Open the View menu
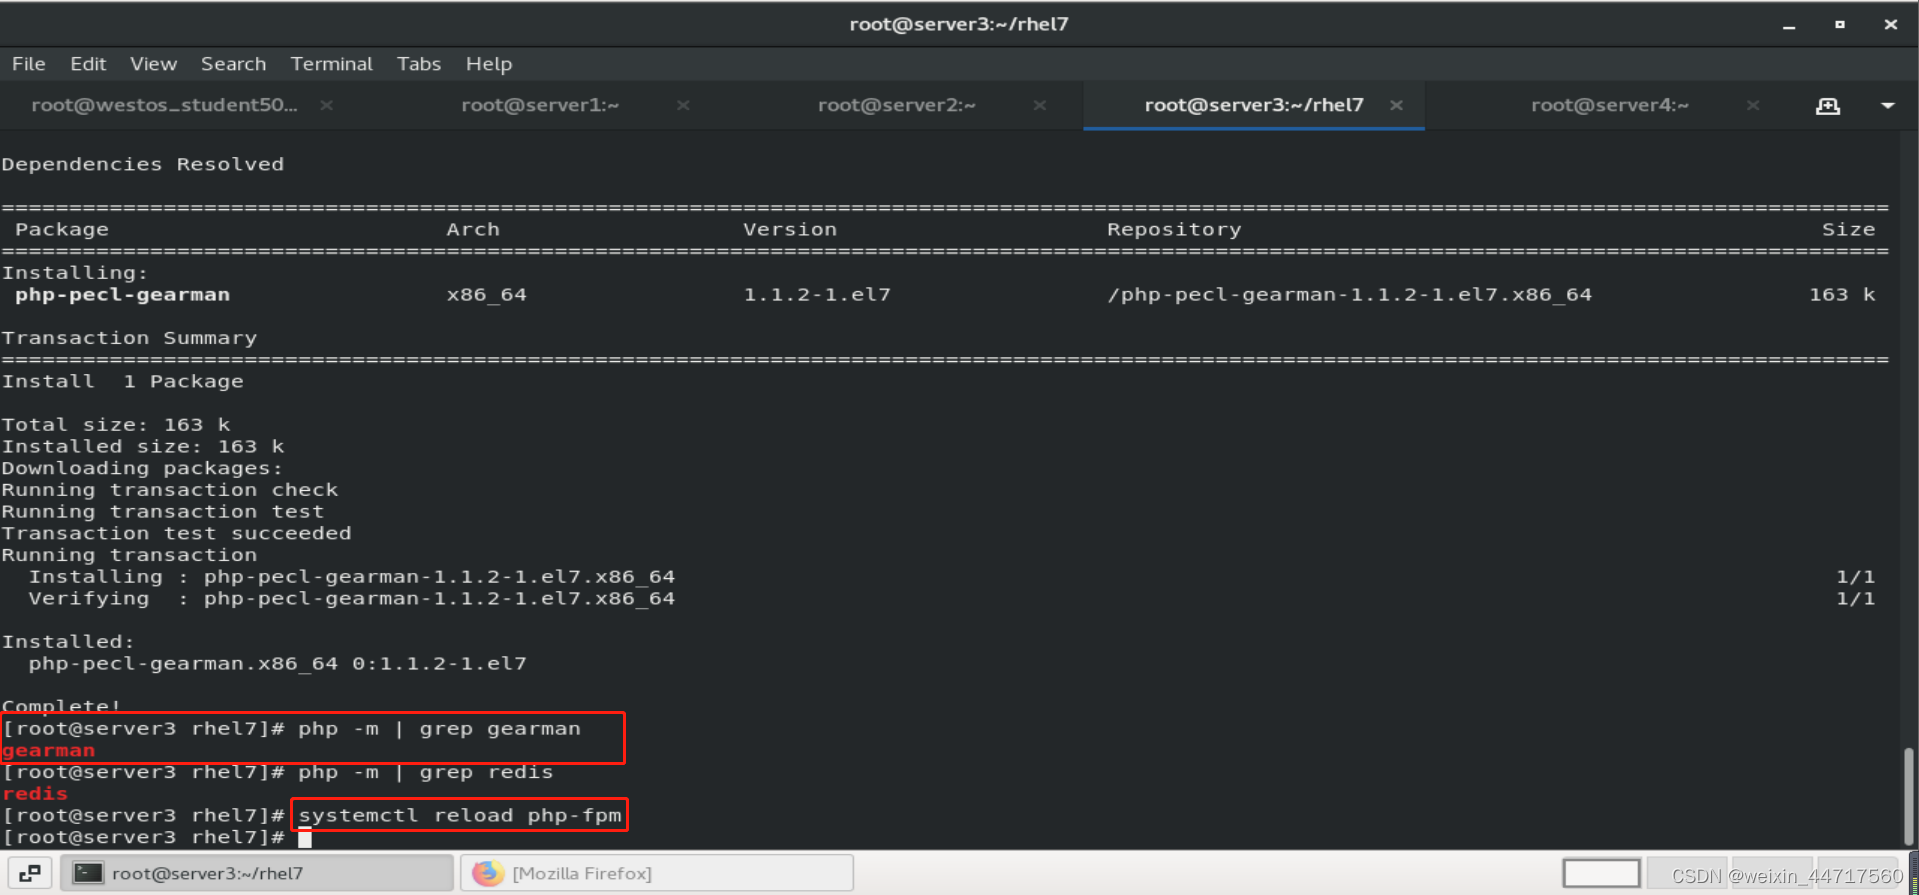Screen dimensions: 1919x895 (153, 64)
